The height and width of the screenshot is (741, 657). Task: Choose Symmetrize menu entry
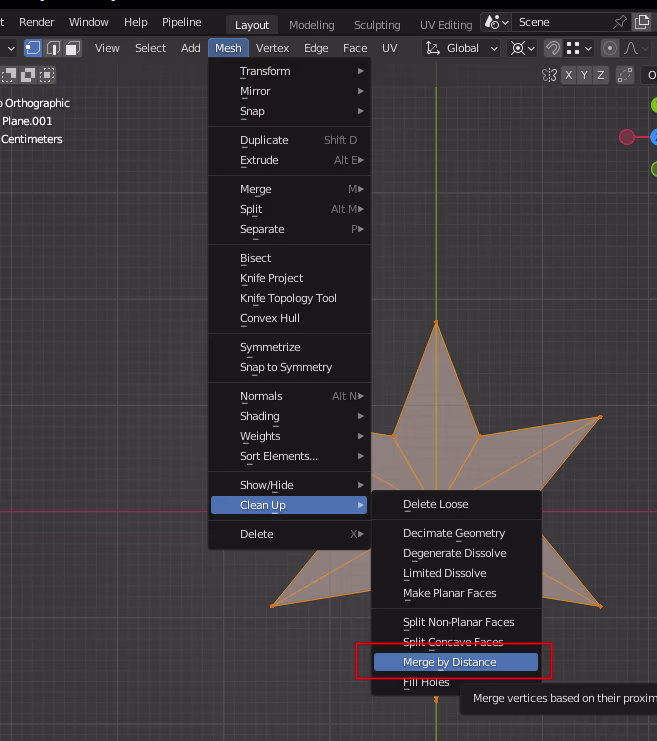click(289, 347)
